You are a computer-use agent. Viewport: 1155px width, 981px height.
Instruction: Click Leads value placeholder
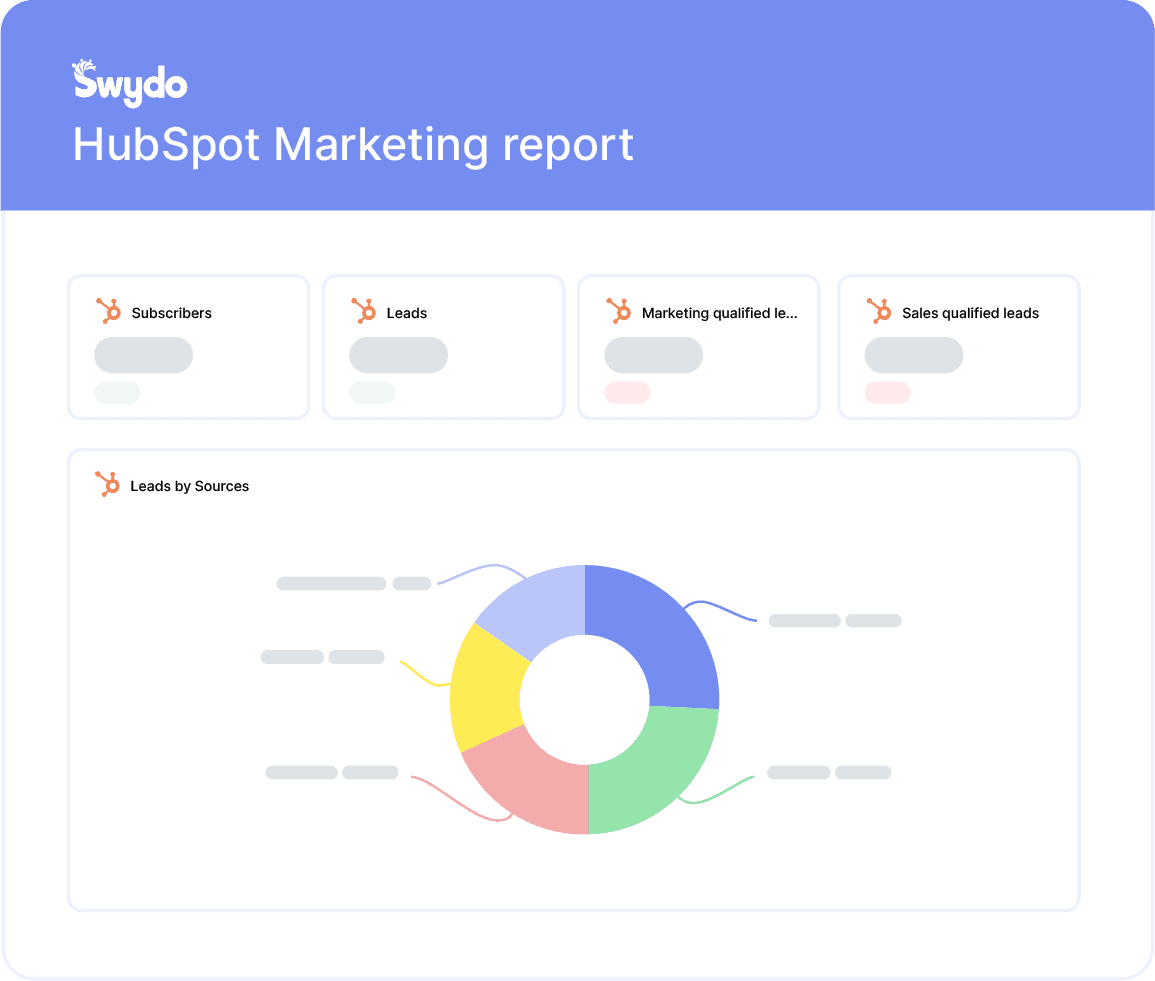399,355
